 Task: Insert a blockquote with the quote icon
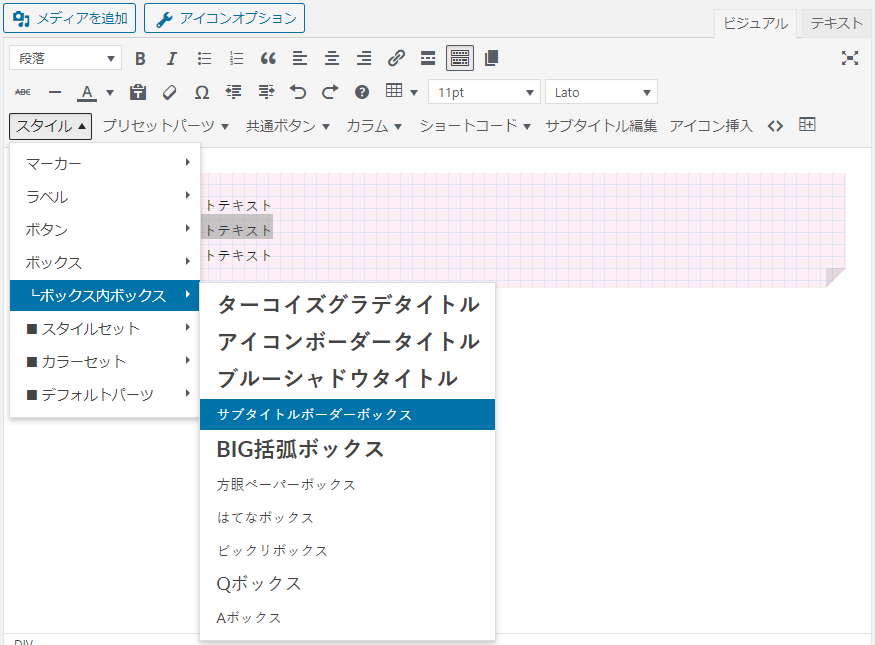click(x=267, y=58)
